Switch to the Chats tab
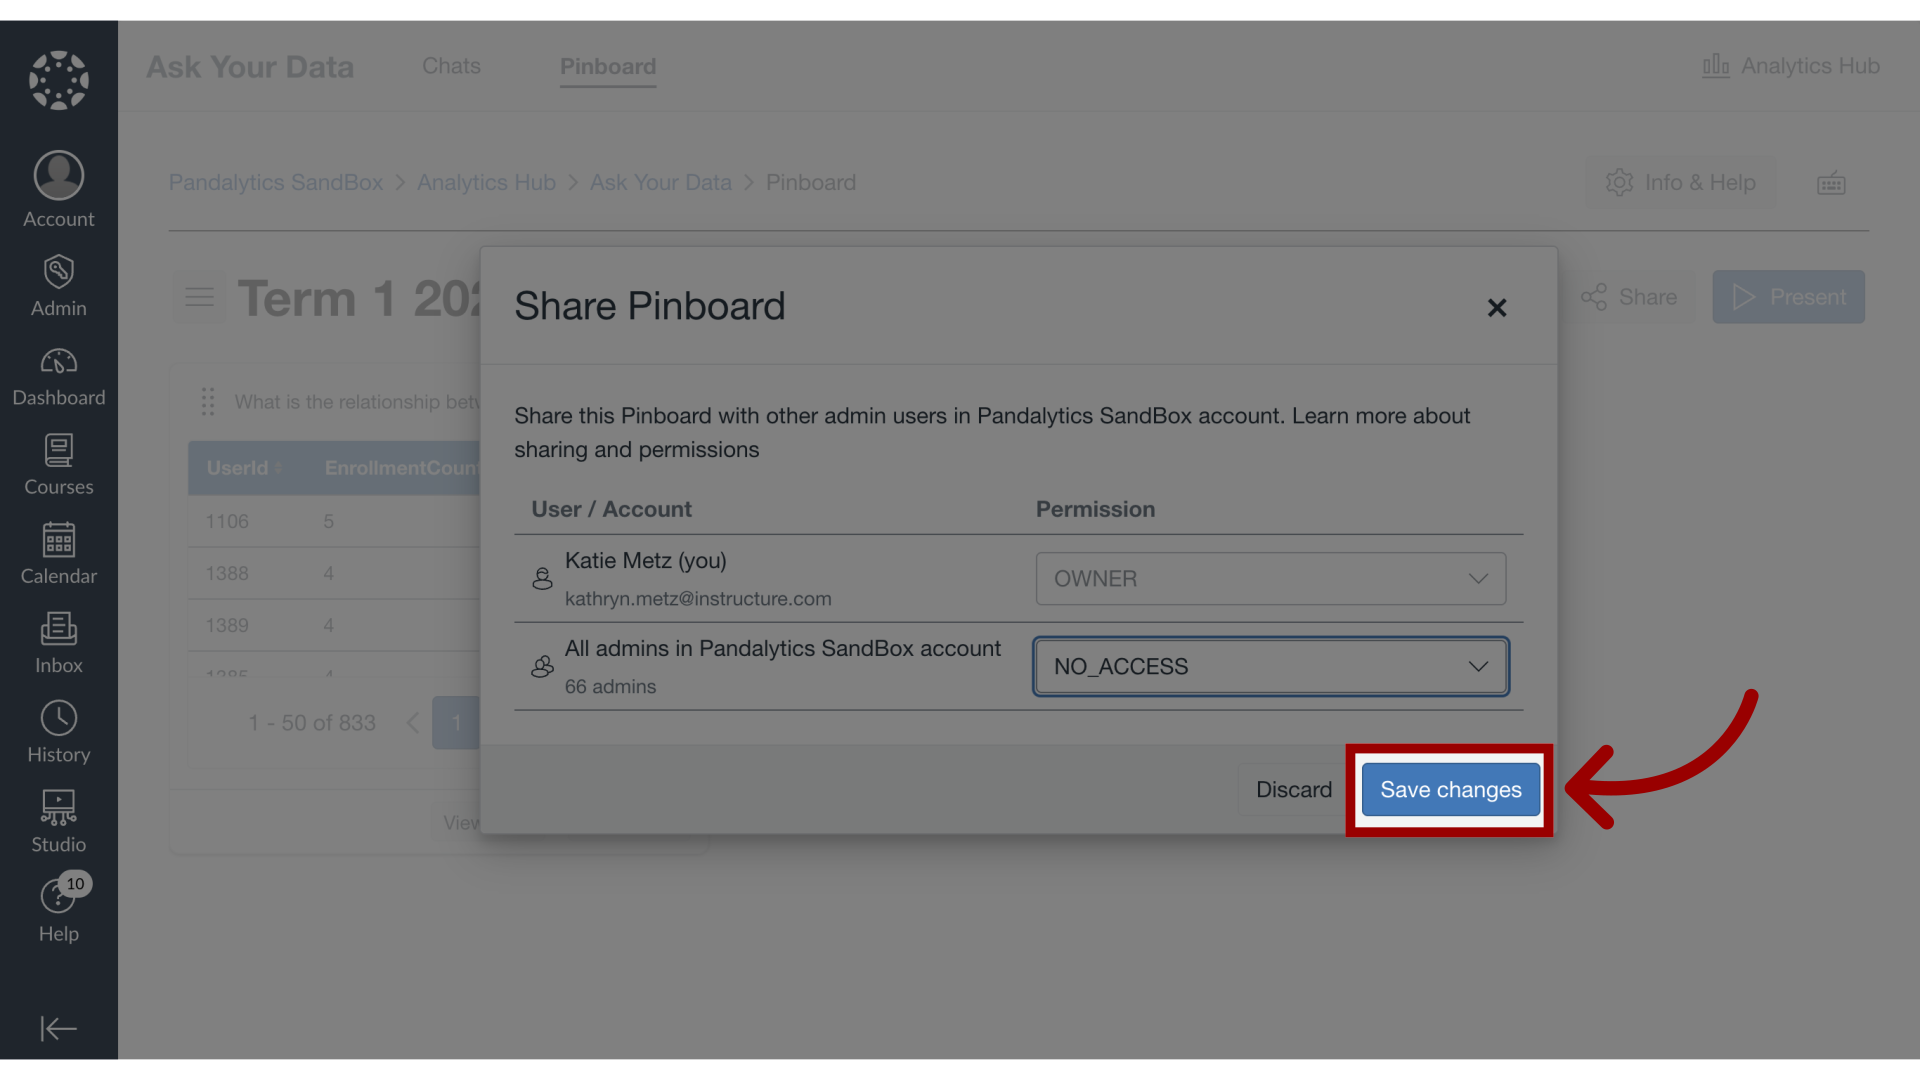This screenshot has height=1080, width=1920. pos(451,66)
